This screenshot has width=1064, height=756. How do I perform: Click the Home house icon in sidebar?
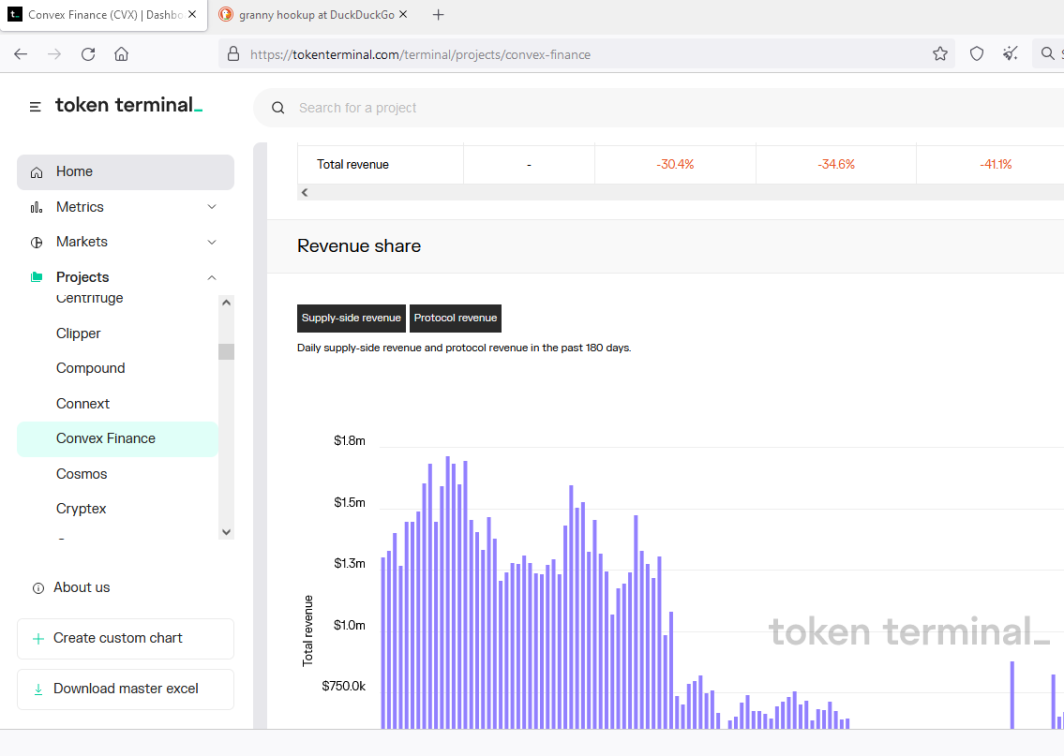tap(37, 172)
